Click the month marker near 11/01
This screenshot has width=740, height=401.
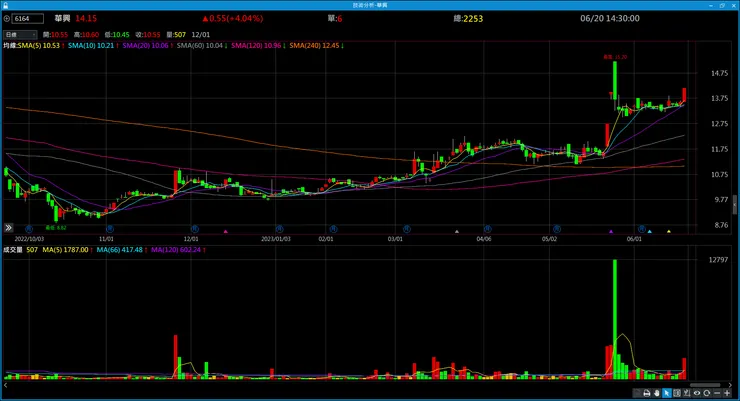(x=110, y=229)
